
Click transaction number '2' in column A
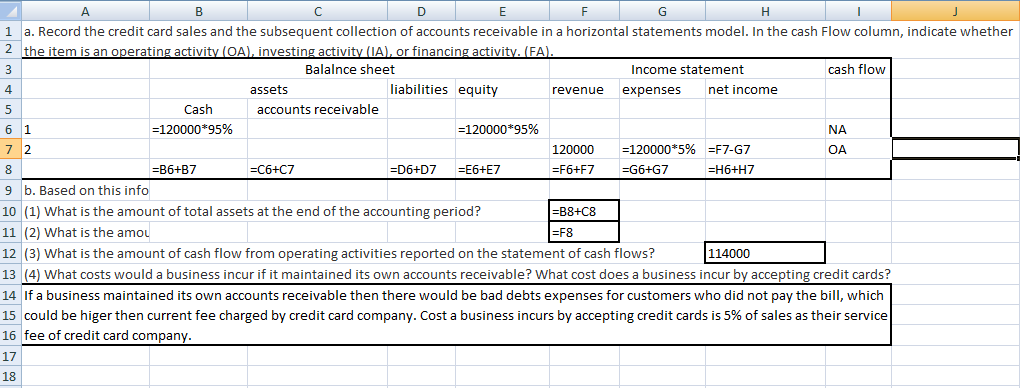[86, 149]
